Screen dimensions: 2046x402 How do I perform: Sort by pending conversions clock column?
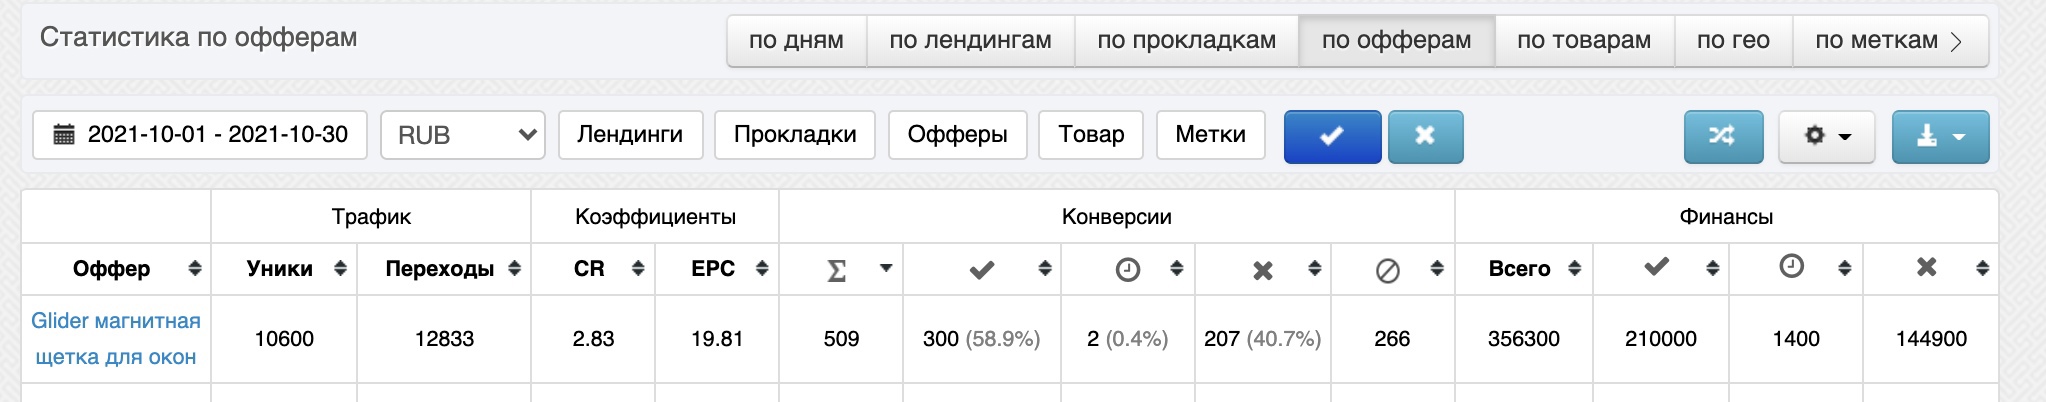point(1128,269)
